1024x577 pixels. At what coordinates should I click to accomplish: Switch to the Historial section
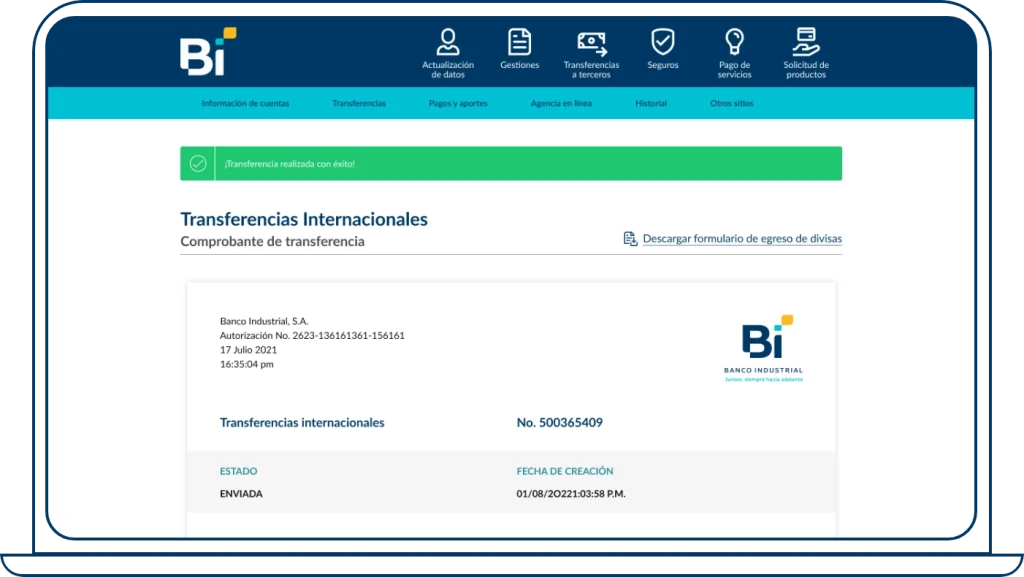pyautogui.click(x=651, y=102)
